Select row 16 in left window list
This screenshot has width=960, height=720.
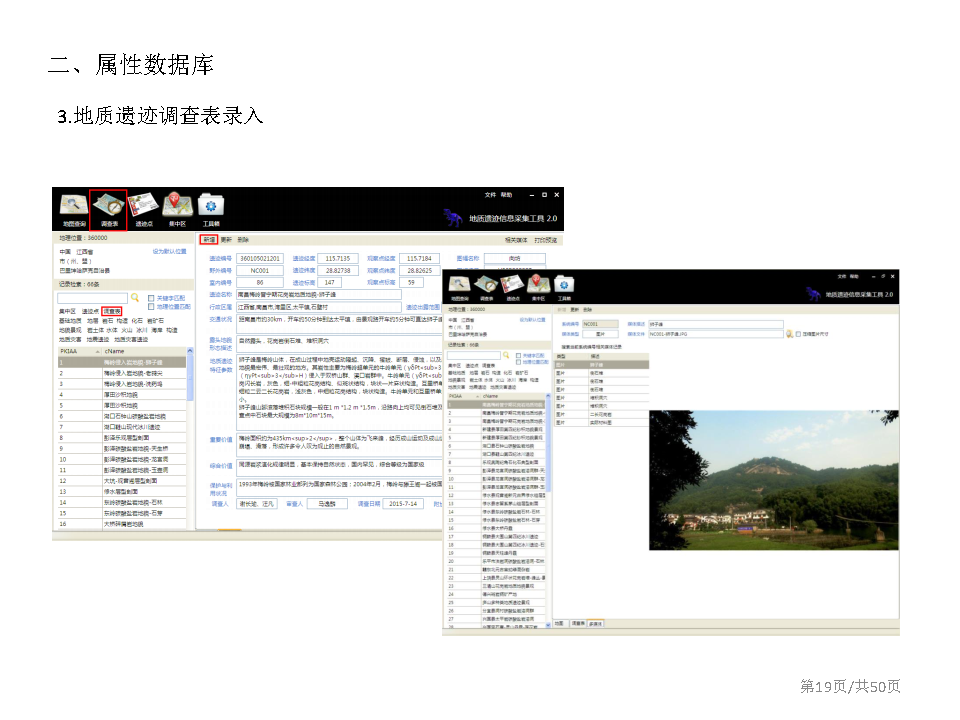coord(122,523)
